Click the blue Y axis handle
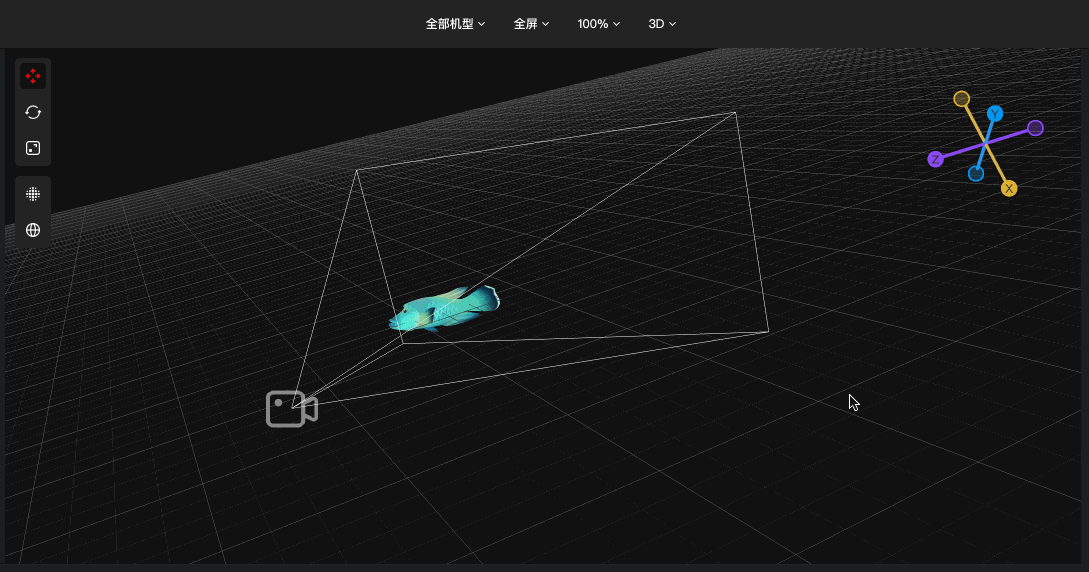Viewport: 1089px width, 572px height. (x=995, y=114)
